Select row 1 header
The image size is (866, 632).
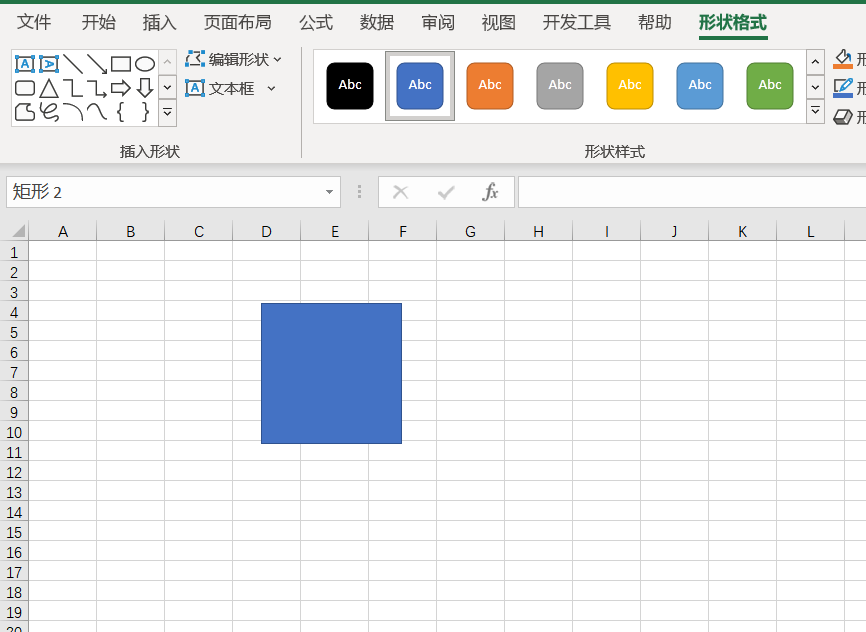coord(14,252)
